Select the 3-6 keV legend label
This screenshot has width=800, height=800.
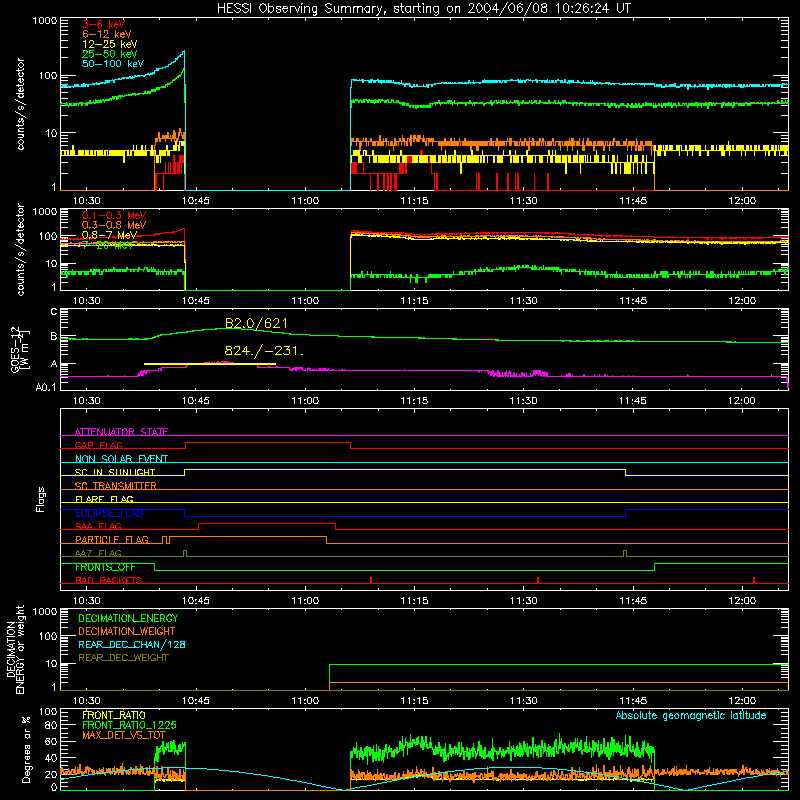103,24
